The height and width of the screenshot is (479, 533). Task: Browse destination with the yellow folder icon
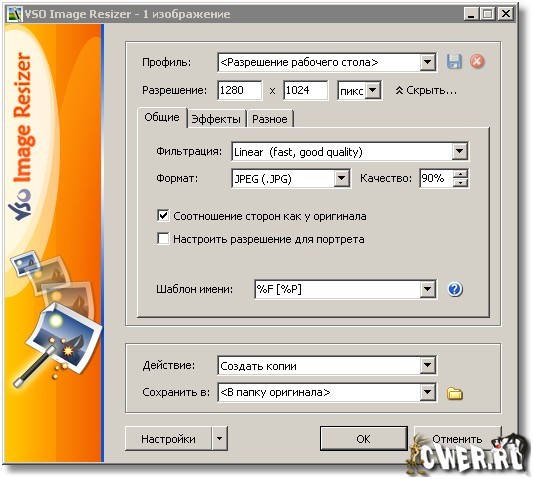point(454,393)
